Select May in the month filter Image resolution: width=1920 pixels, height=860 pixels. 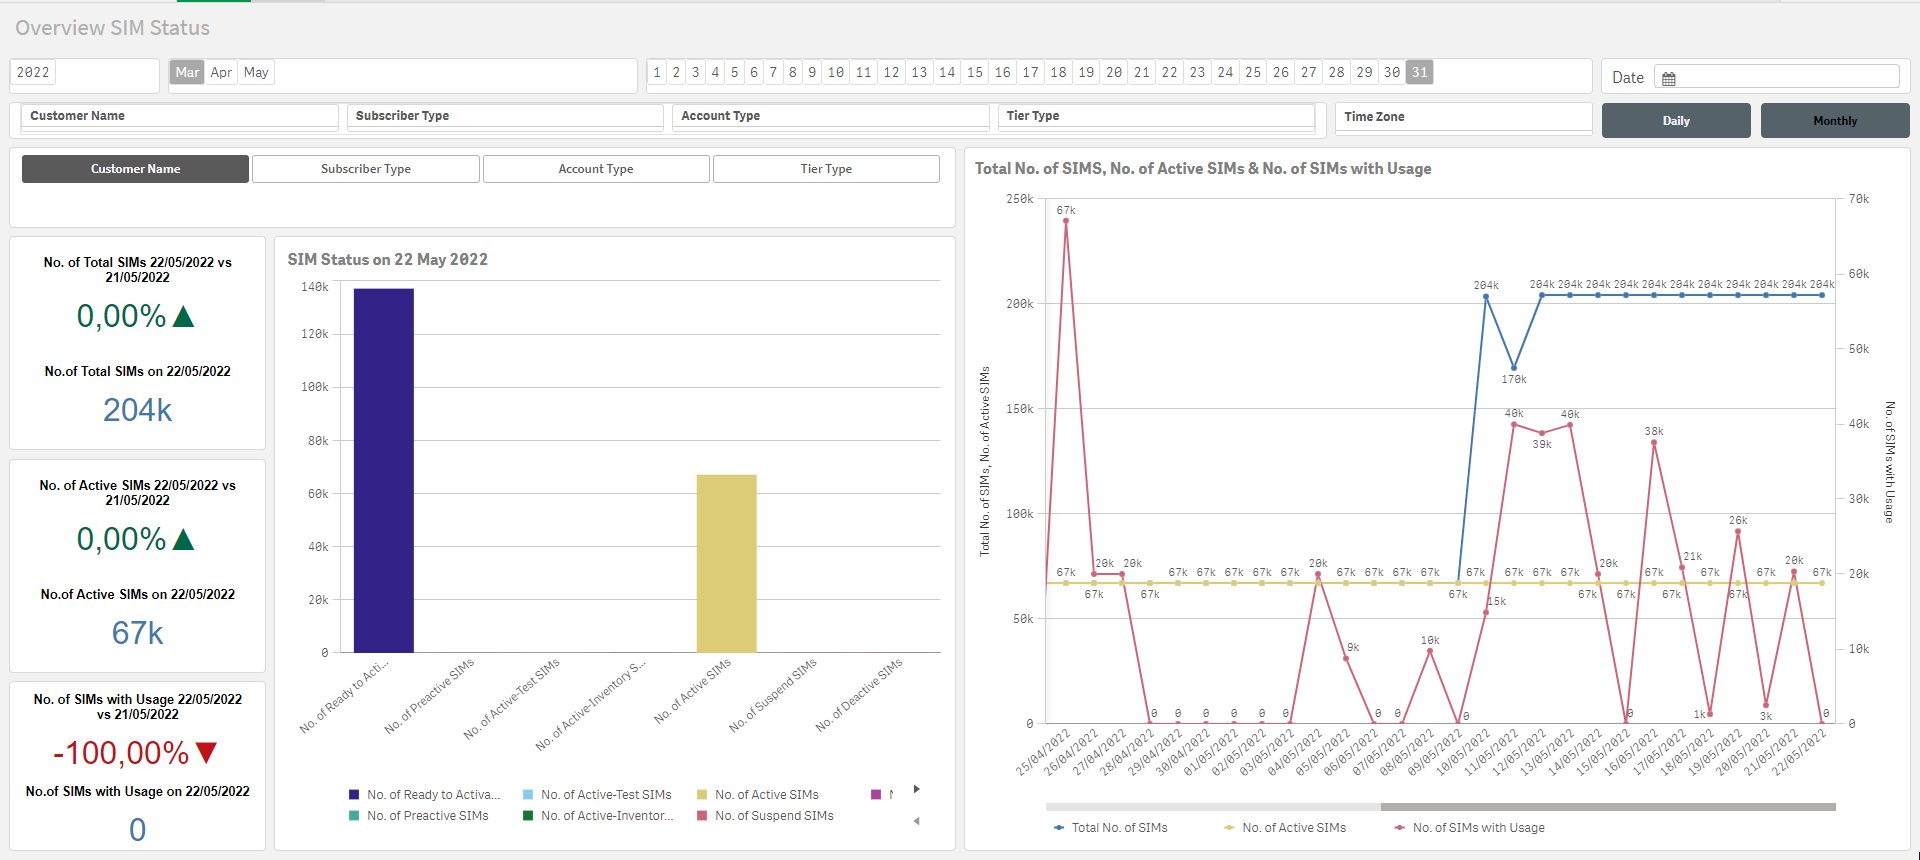point(256,72)
